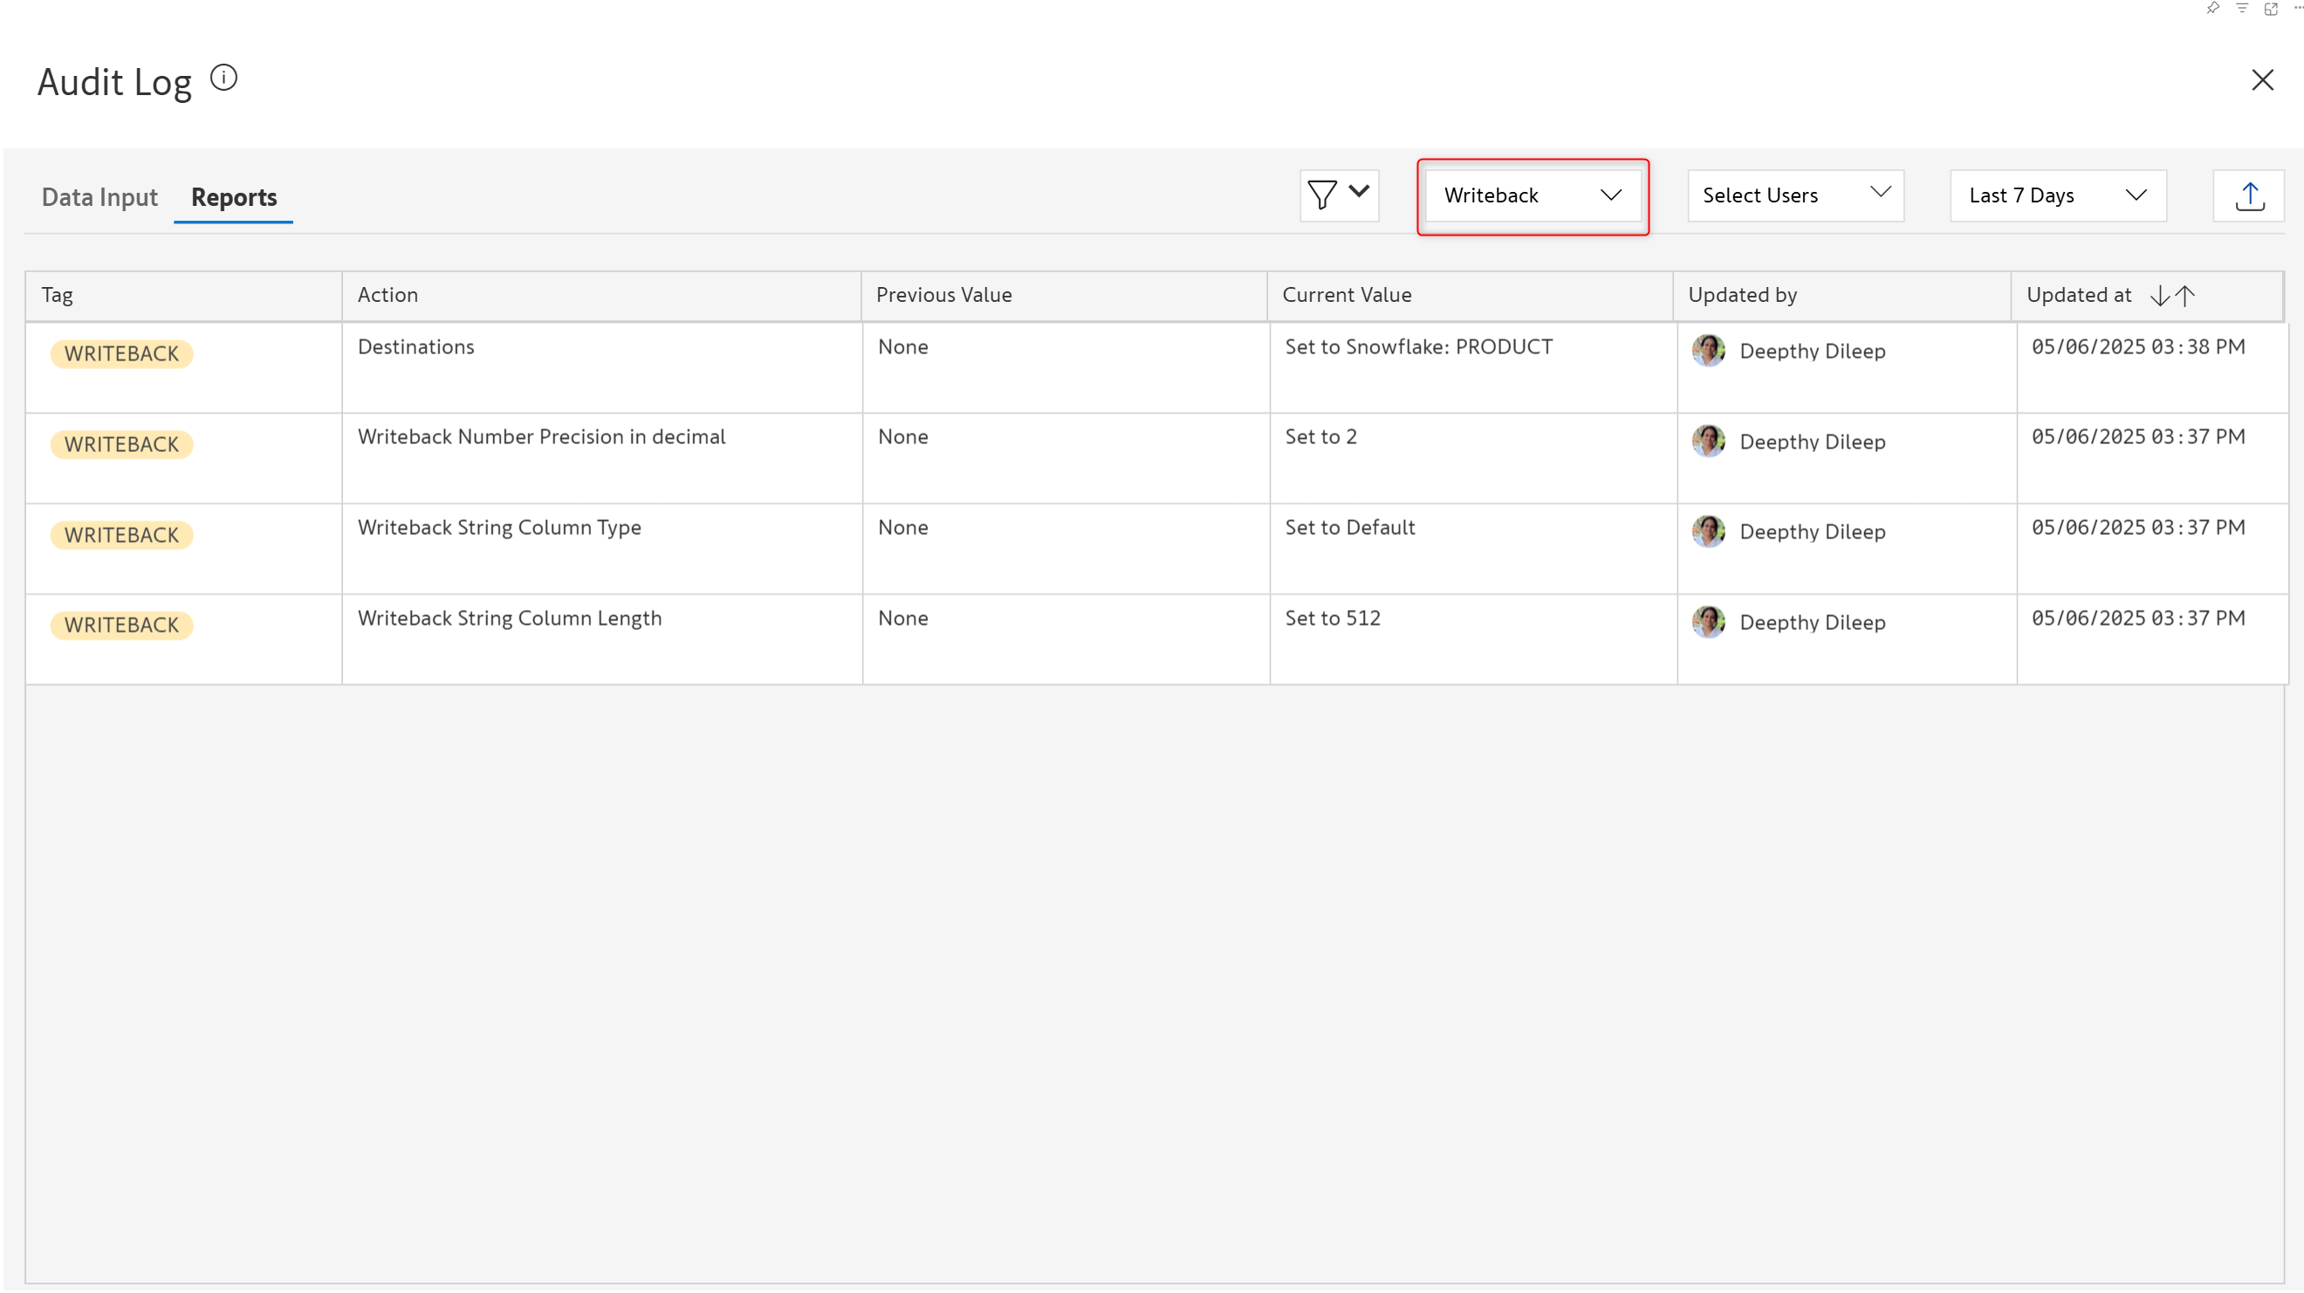Click the Audit Log info icon
Image resolution: width=2304 pixels, height=1293 pixels.
click(224, 78)
